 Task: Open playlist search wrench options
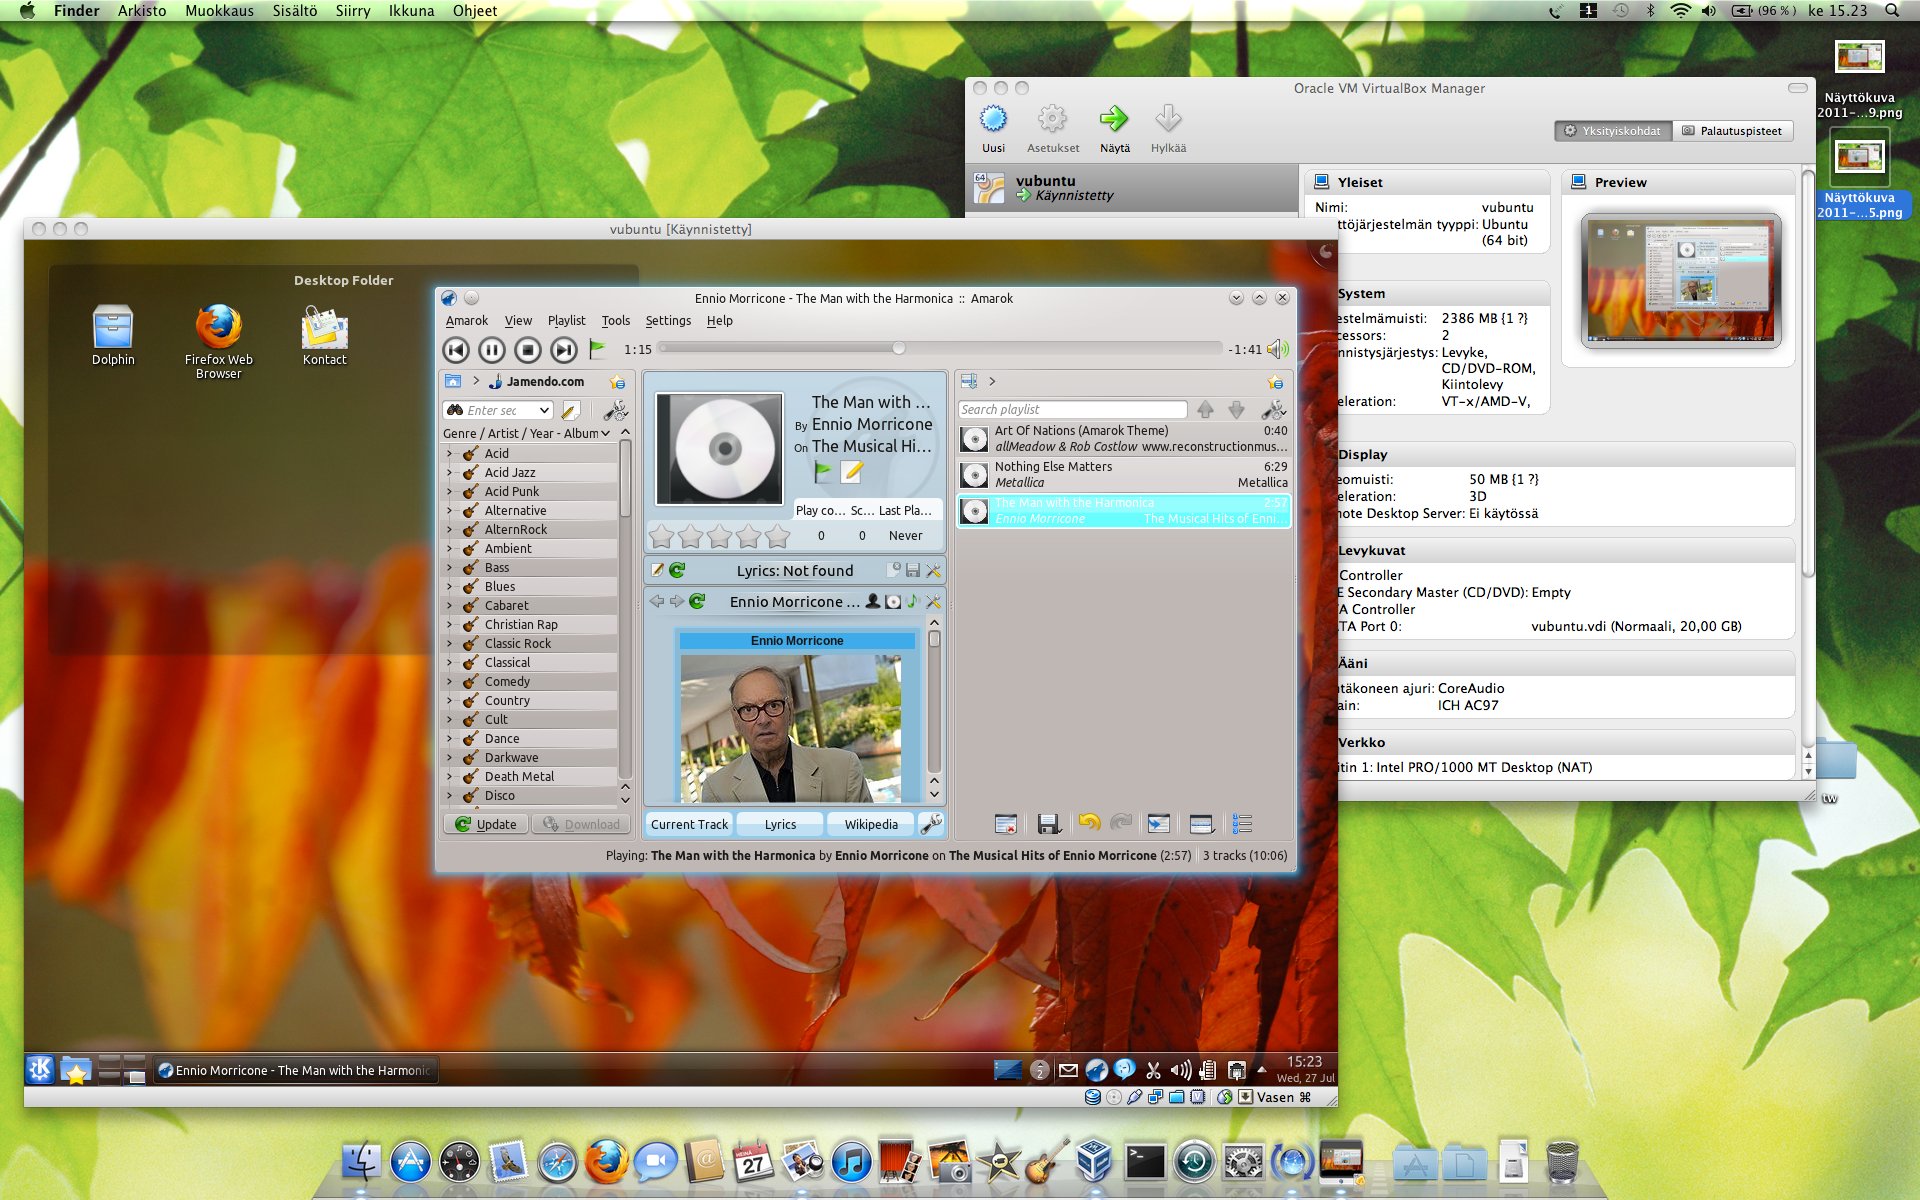(1273, 410)
